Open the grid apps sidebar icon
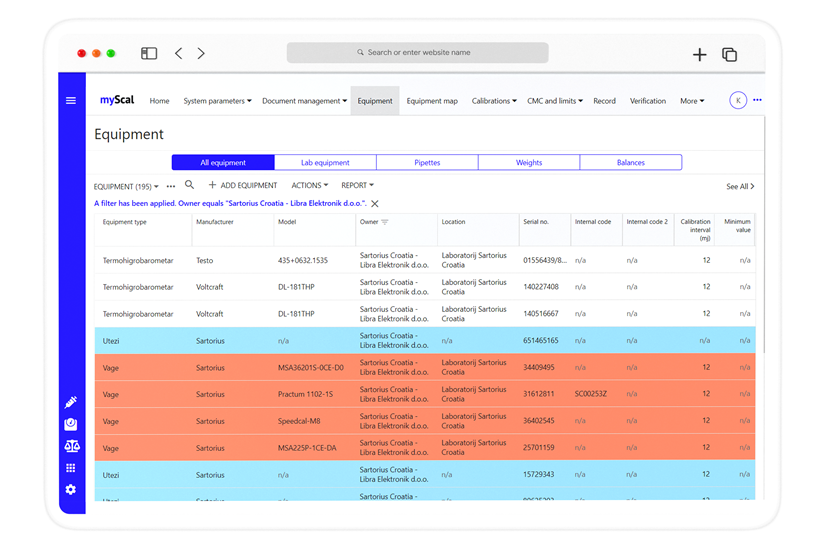Screen dimensions: 820x547 pos(71,468)
